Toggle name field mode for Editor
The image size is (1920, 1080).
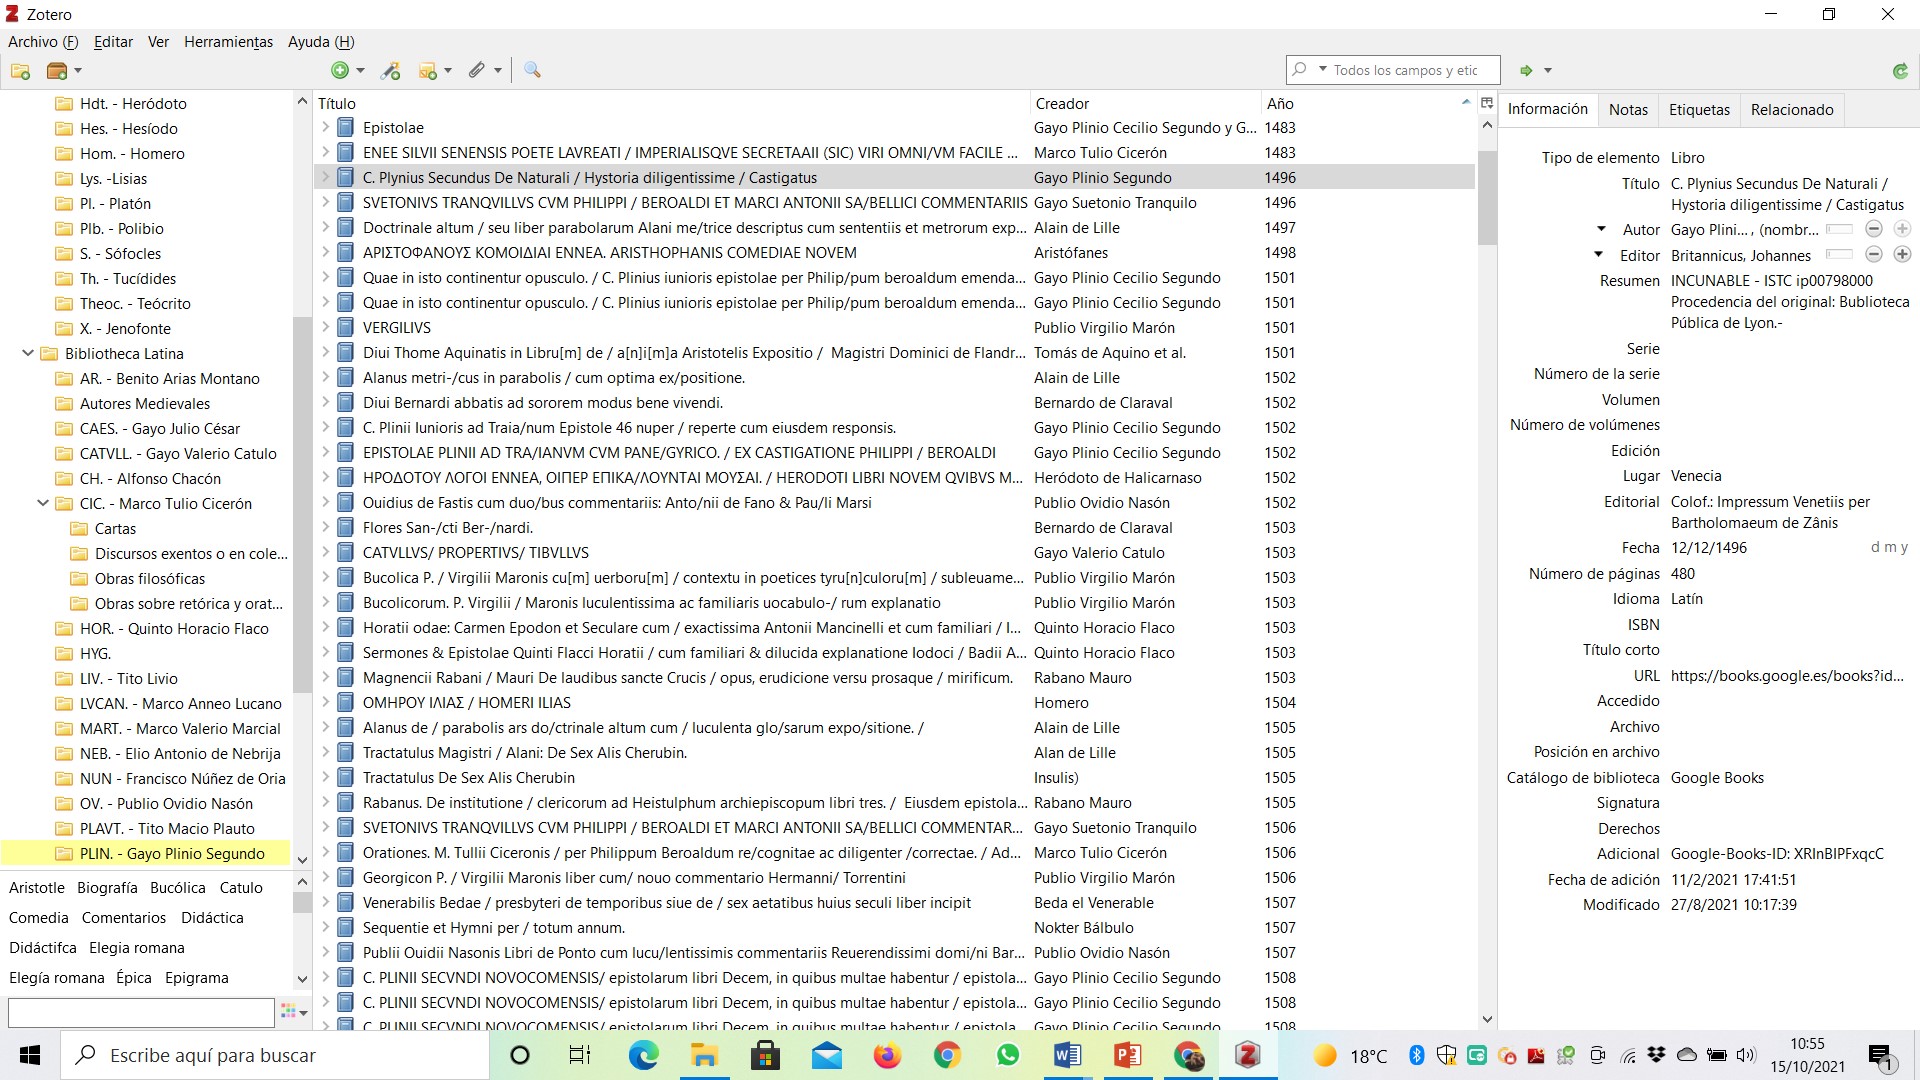tap(1839, 255)
